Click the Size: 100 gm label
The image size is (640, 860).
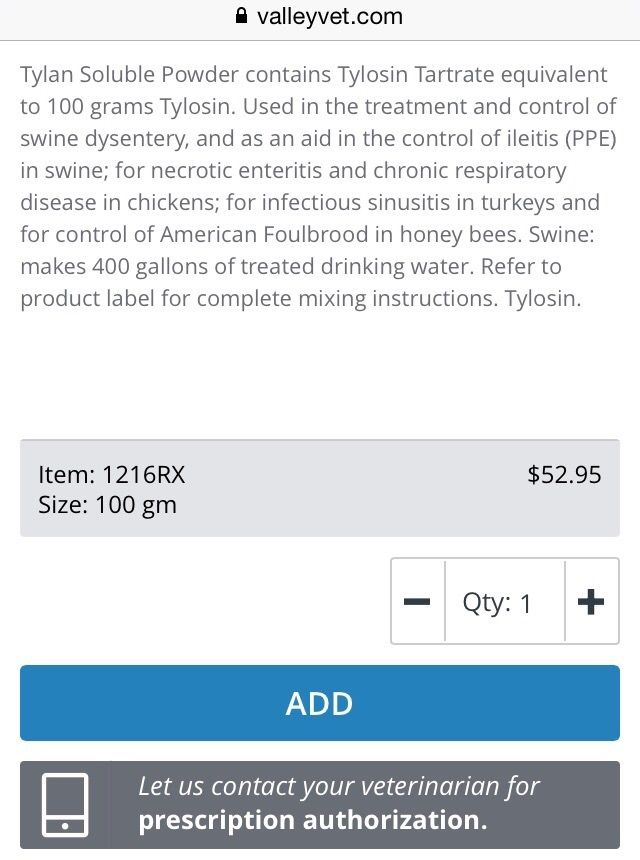[x=107, y=505]
